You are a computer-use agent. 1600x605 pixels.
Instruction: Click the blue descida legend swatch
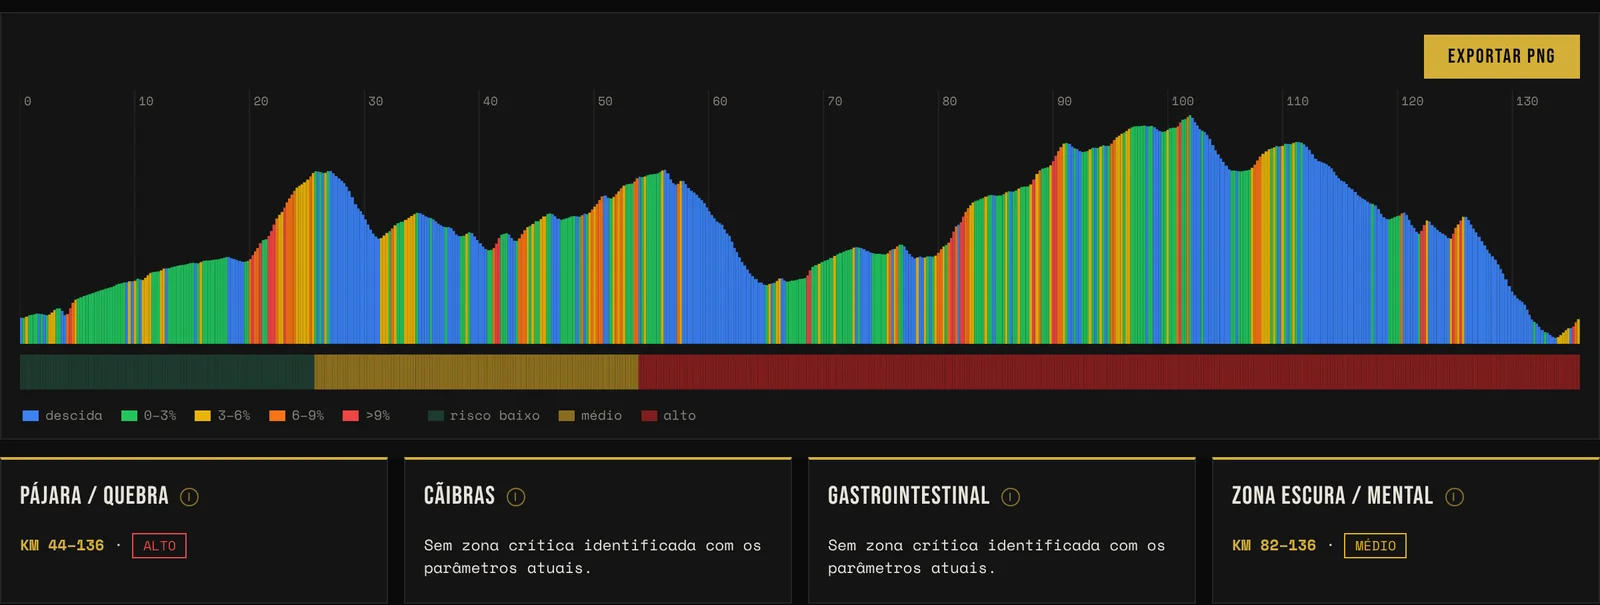30,416
